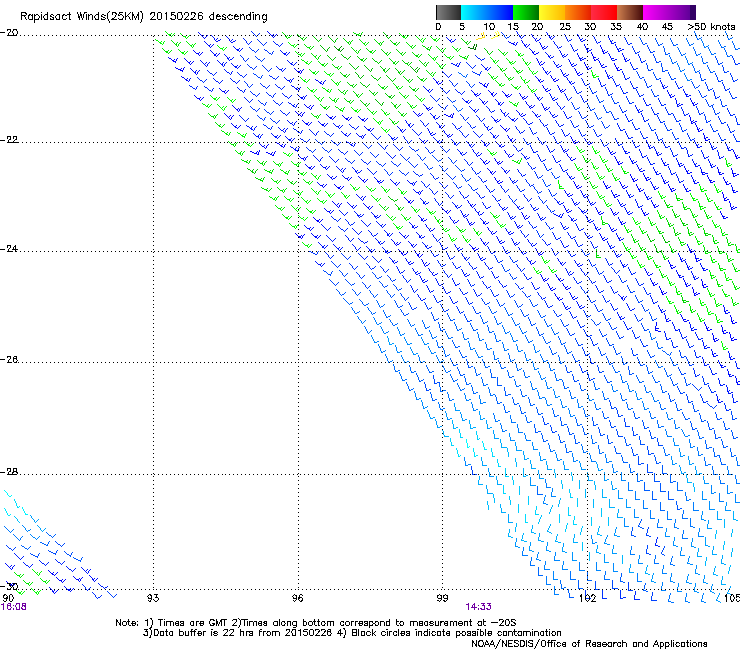
Task: Click the cyan-blue 5-15 knots color band
Action: (x=487, y=12)
